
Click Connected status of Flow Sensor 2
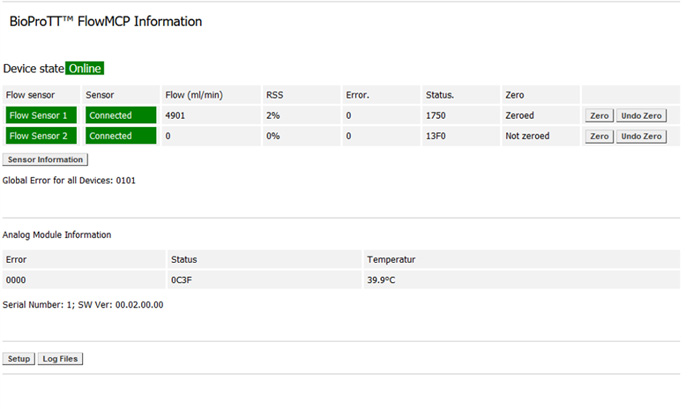click(120, 136)
